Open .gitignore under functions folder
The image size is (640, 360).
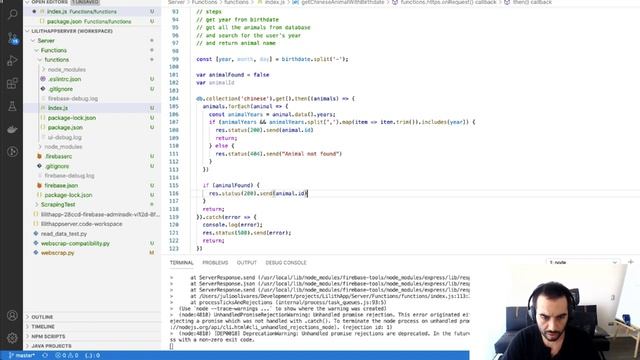pos(60,89)
